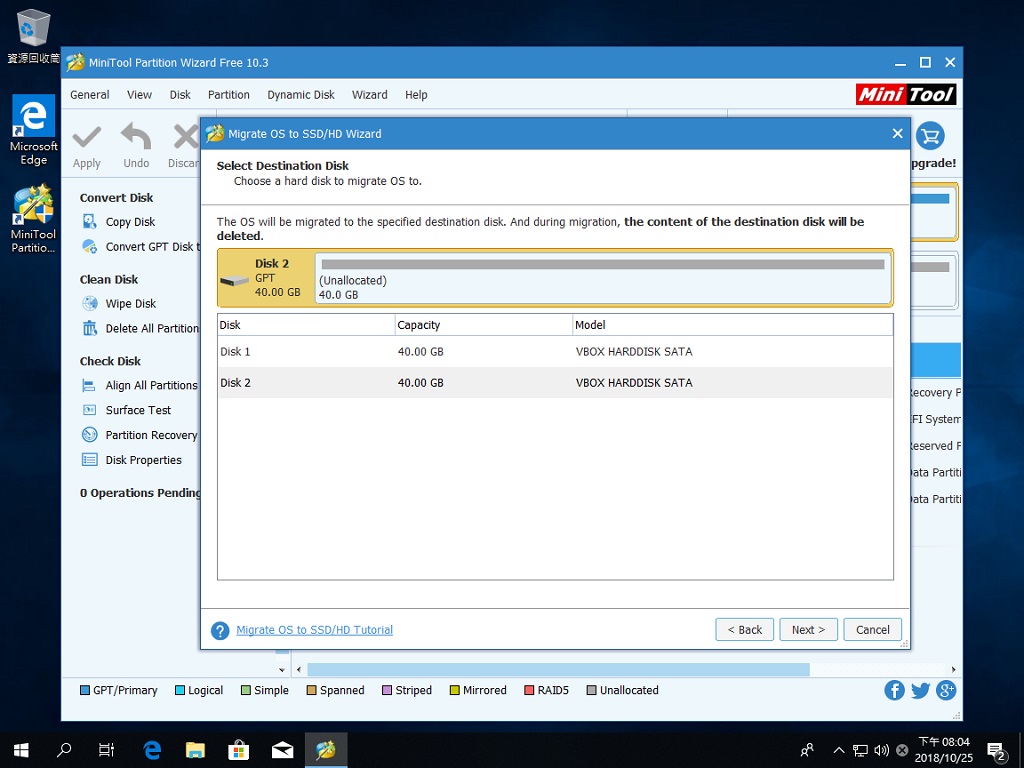Open the Help menu
The image size is (1024, 768).
pyautogui.click(x=416, y=95)
